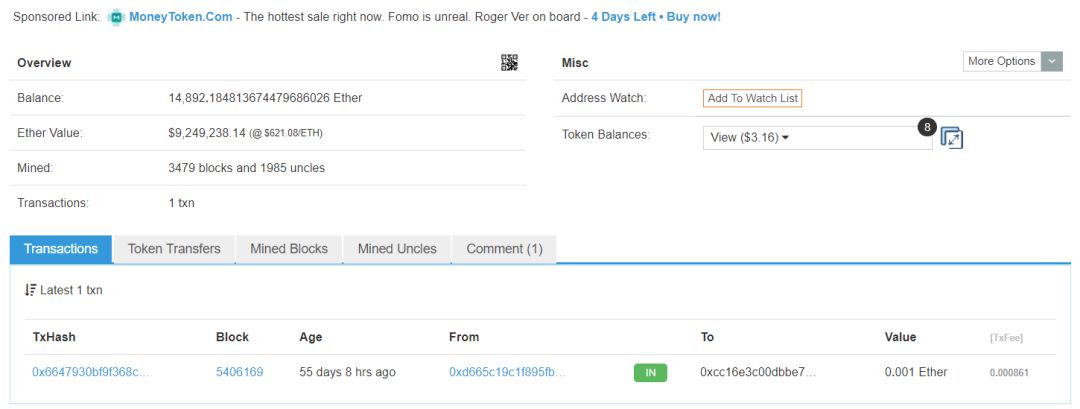Open the address QR code icon
The width and height of the screenshot is (1080, 409).
pos(510,62)
